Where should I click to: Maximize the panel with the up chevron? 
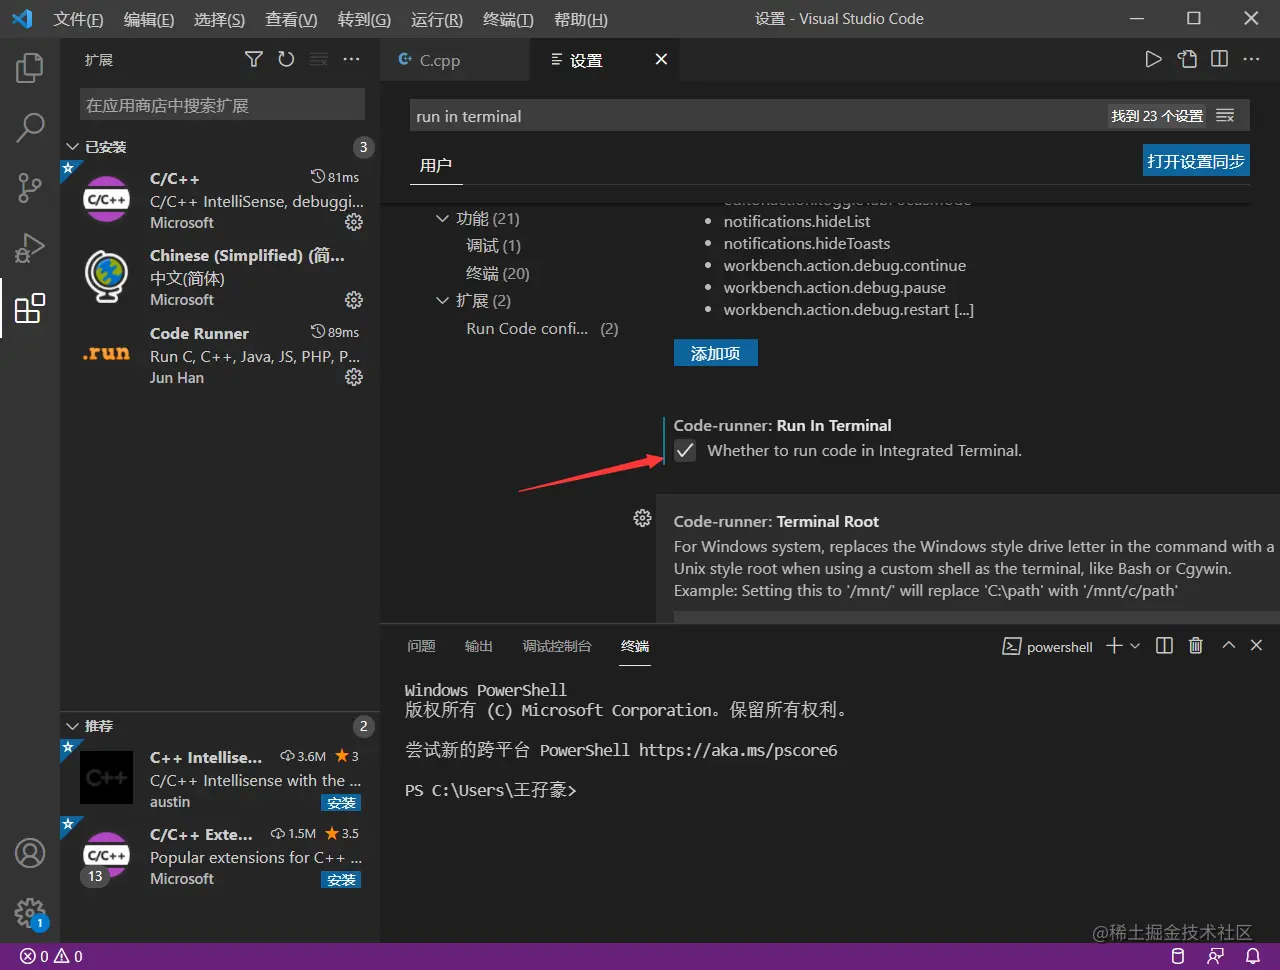1229,646
